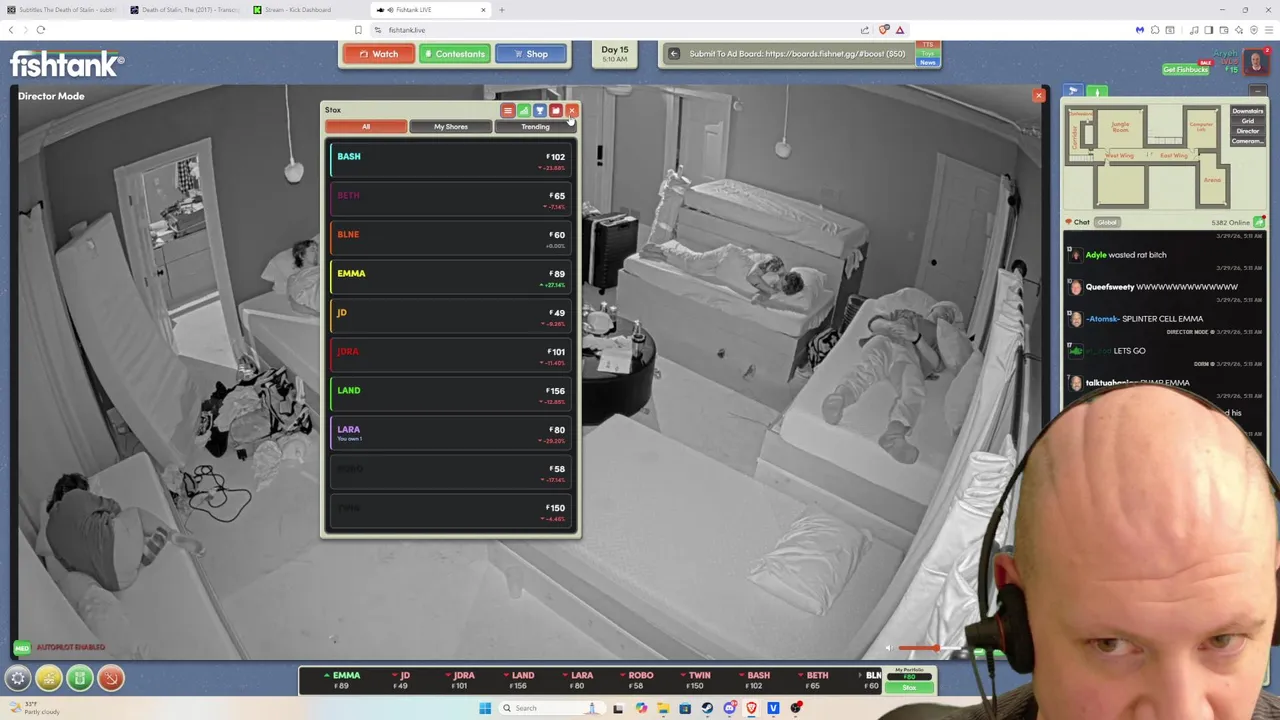Click JDRA in the bottom ticker

[x=461, y=680]
